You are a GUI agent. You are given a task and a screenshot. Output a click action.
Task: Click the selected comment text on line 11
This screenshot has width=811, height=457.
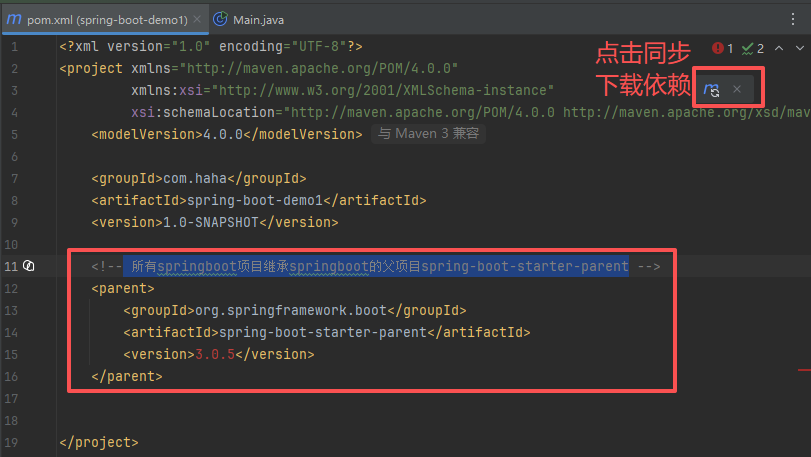click(376, 266)
